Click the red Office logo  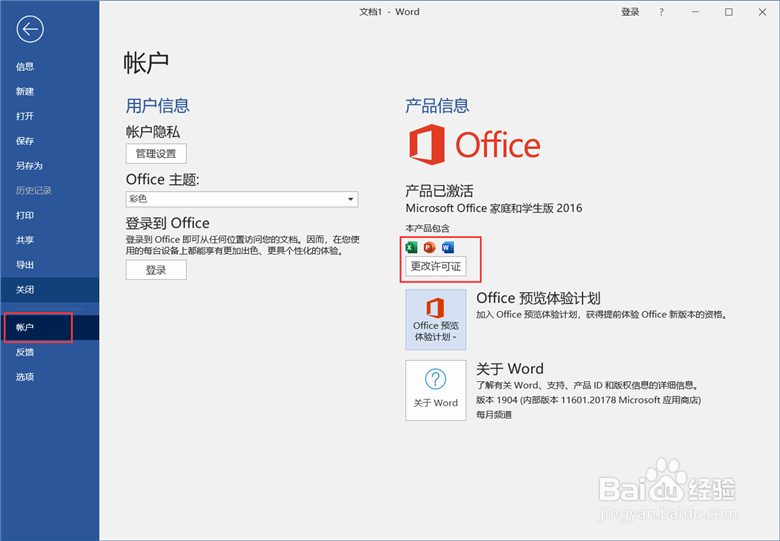[475, 145]
